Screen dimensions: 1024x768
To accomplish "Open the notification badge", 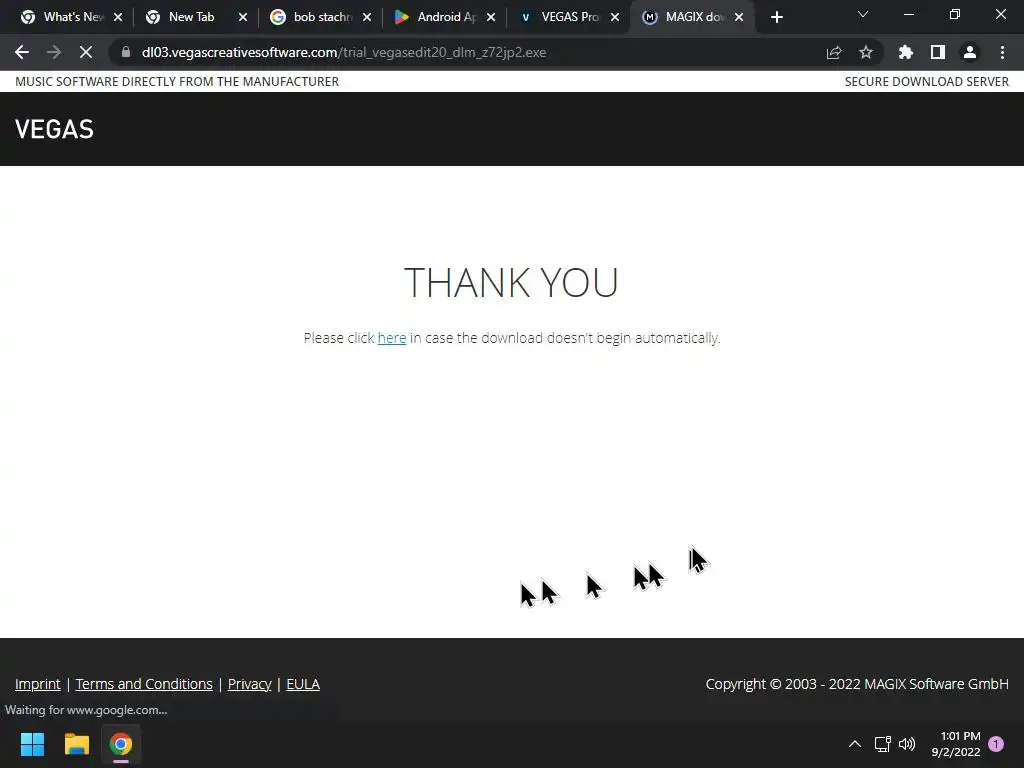I will (x=996, y=743).
